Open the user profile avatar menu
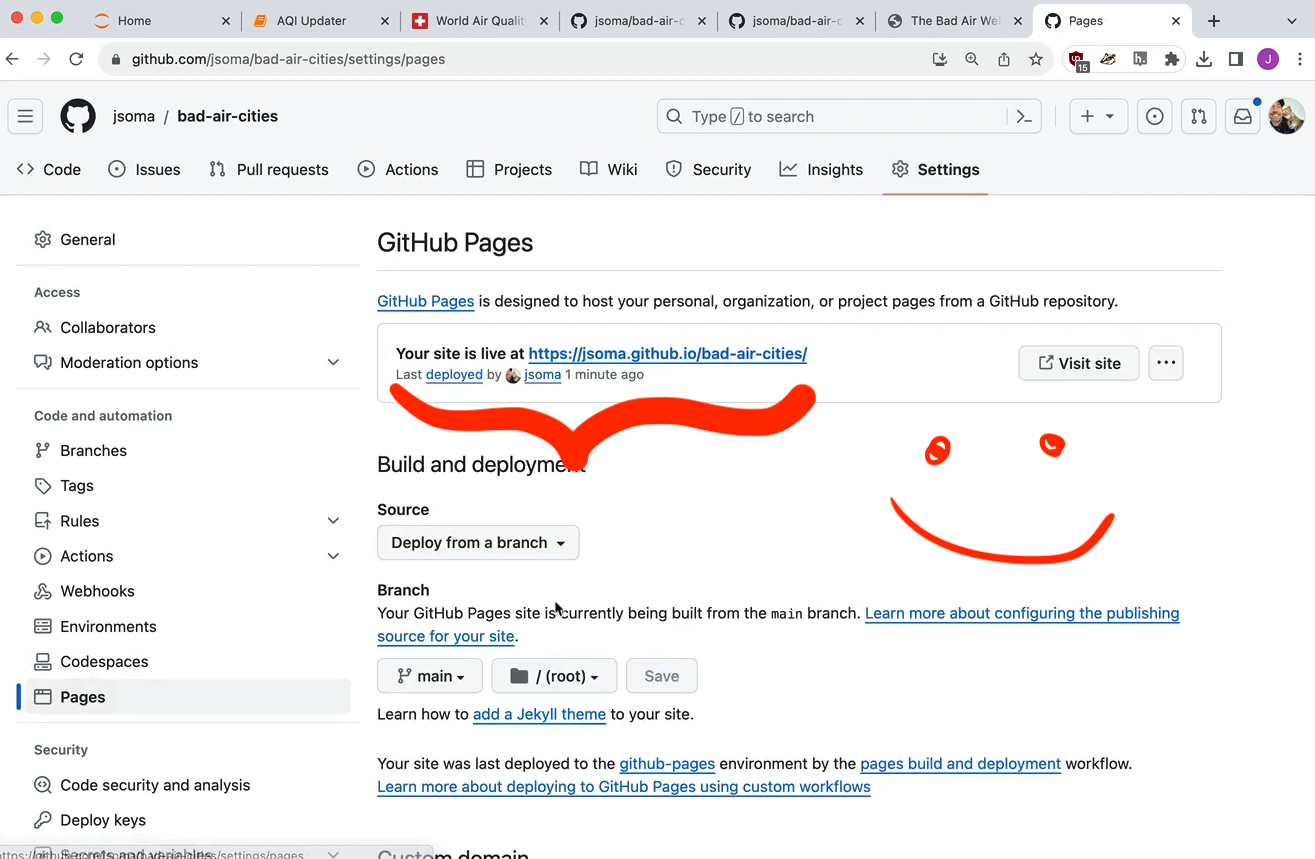 tap(1286, 116)
